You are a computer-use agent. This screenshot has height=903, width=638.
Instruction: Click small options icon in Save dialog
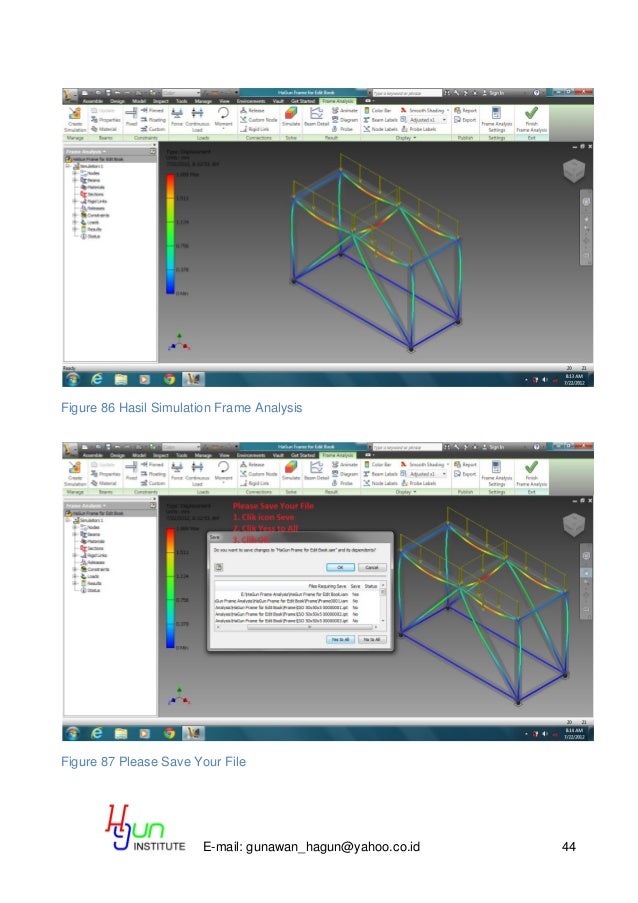[219, 567]
